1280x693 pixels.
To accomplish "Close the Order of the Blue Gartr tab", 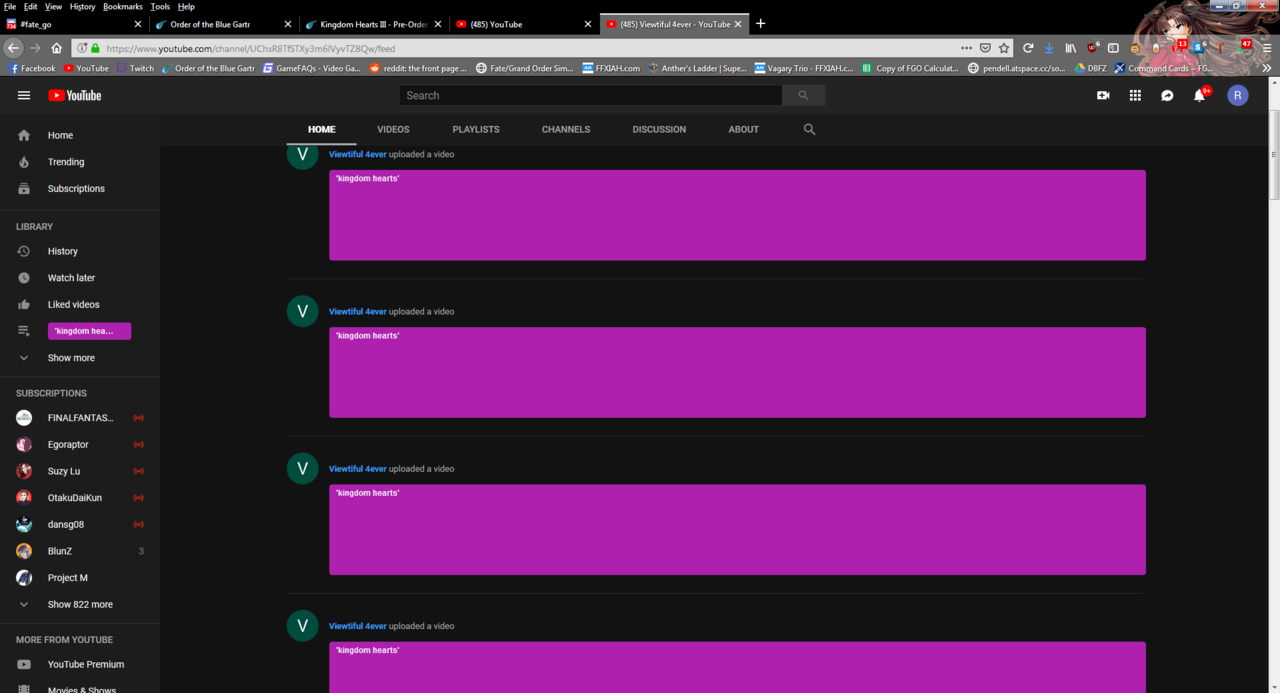I will [x=288, y=24].
